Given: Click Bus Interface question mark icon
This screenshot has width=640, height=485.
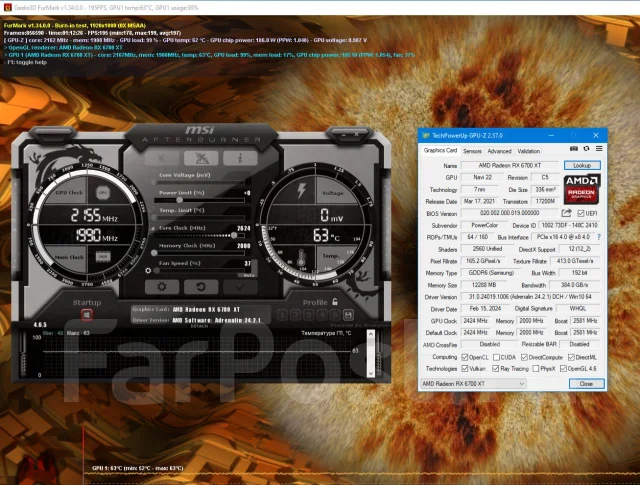Looking at the screenshot, I should tap(599, 237).
